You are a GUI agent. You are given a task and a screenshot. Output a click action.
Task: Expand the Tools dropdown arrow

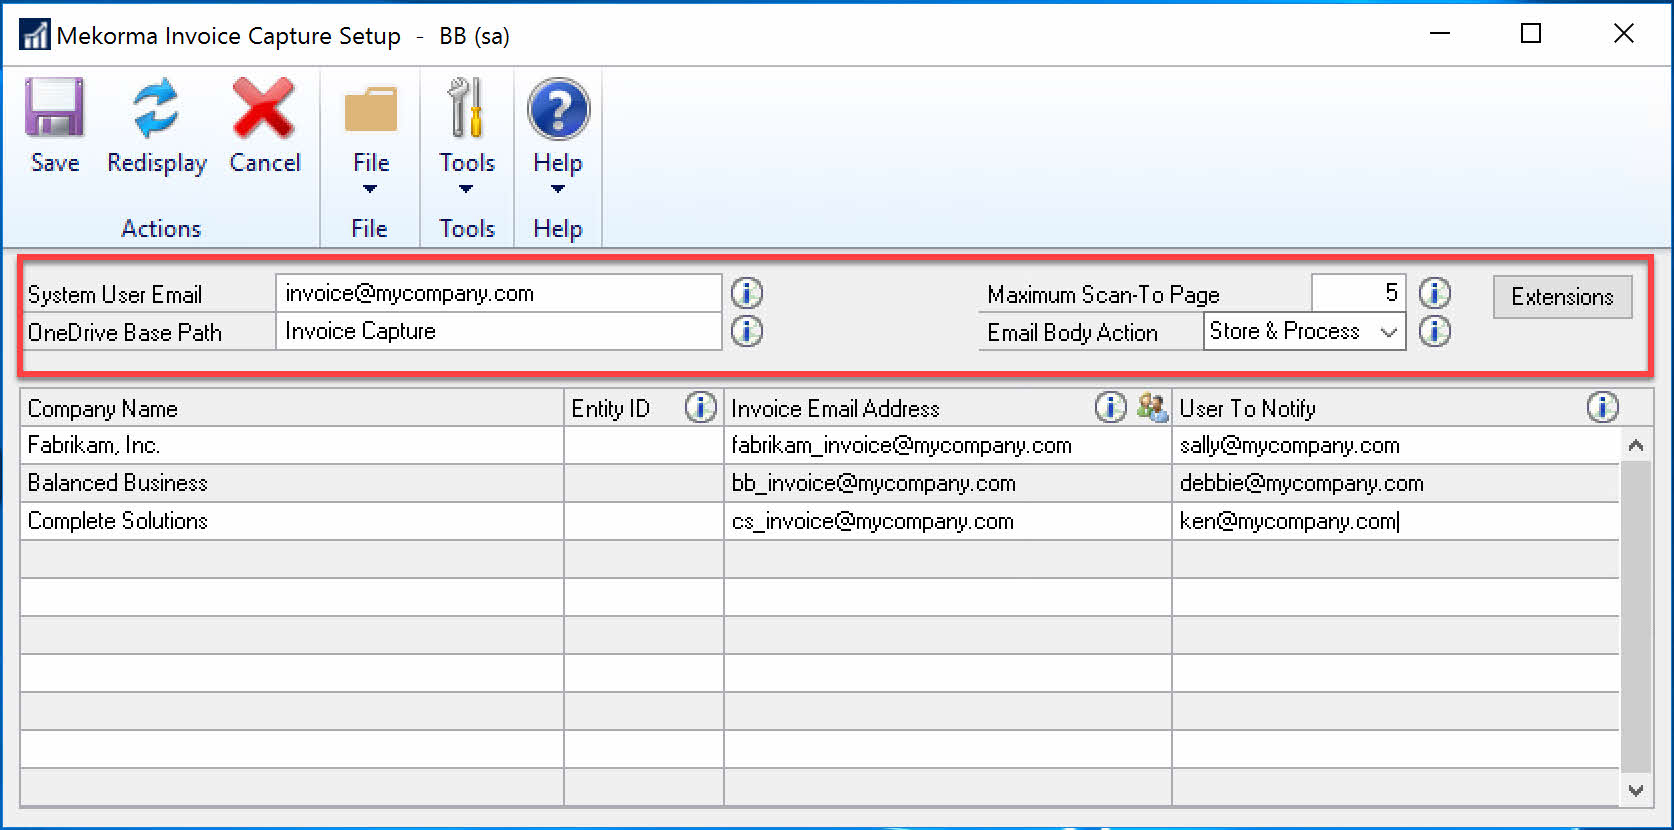click(x=466, y=189)
